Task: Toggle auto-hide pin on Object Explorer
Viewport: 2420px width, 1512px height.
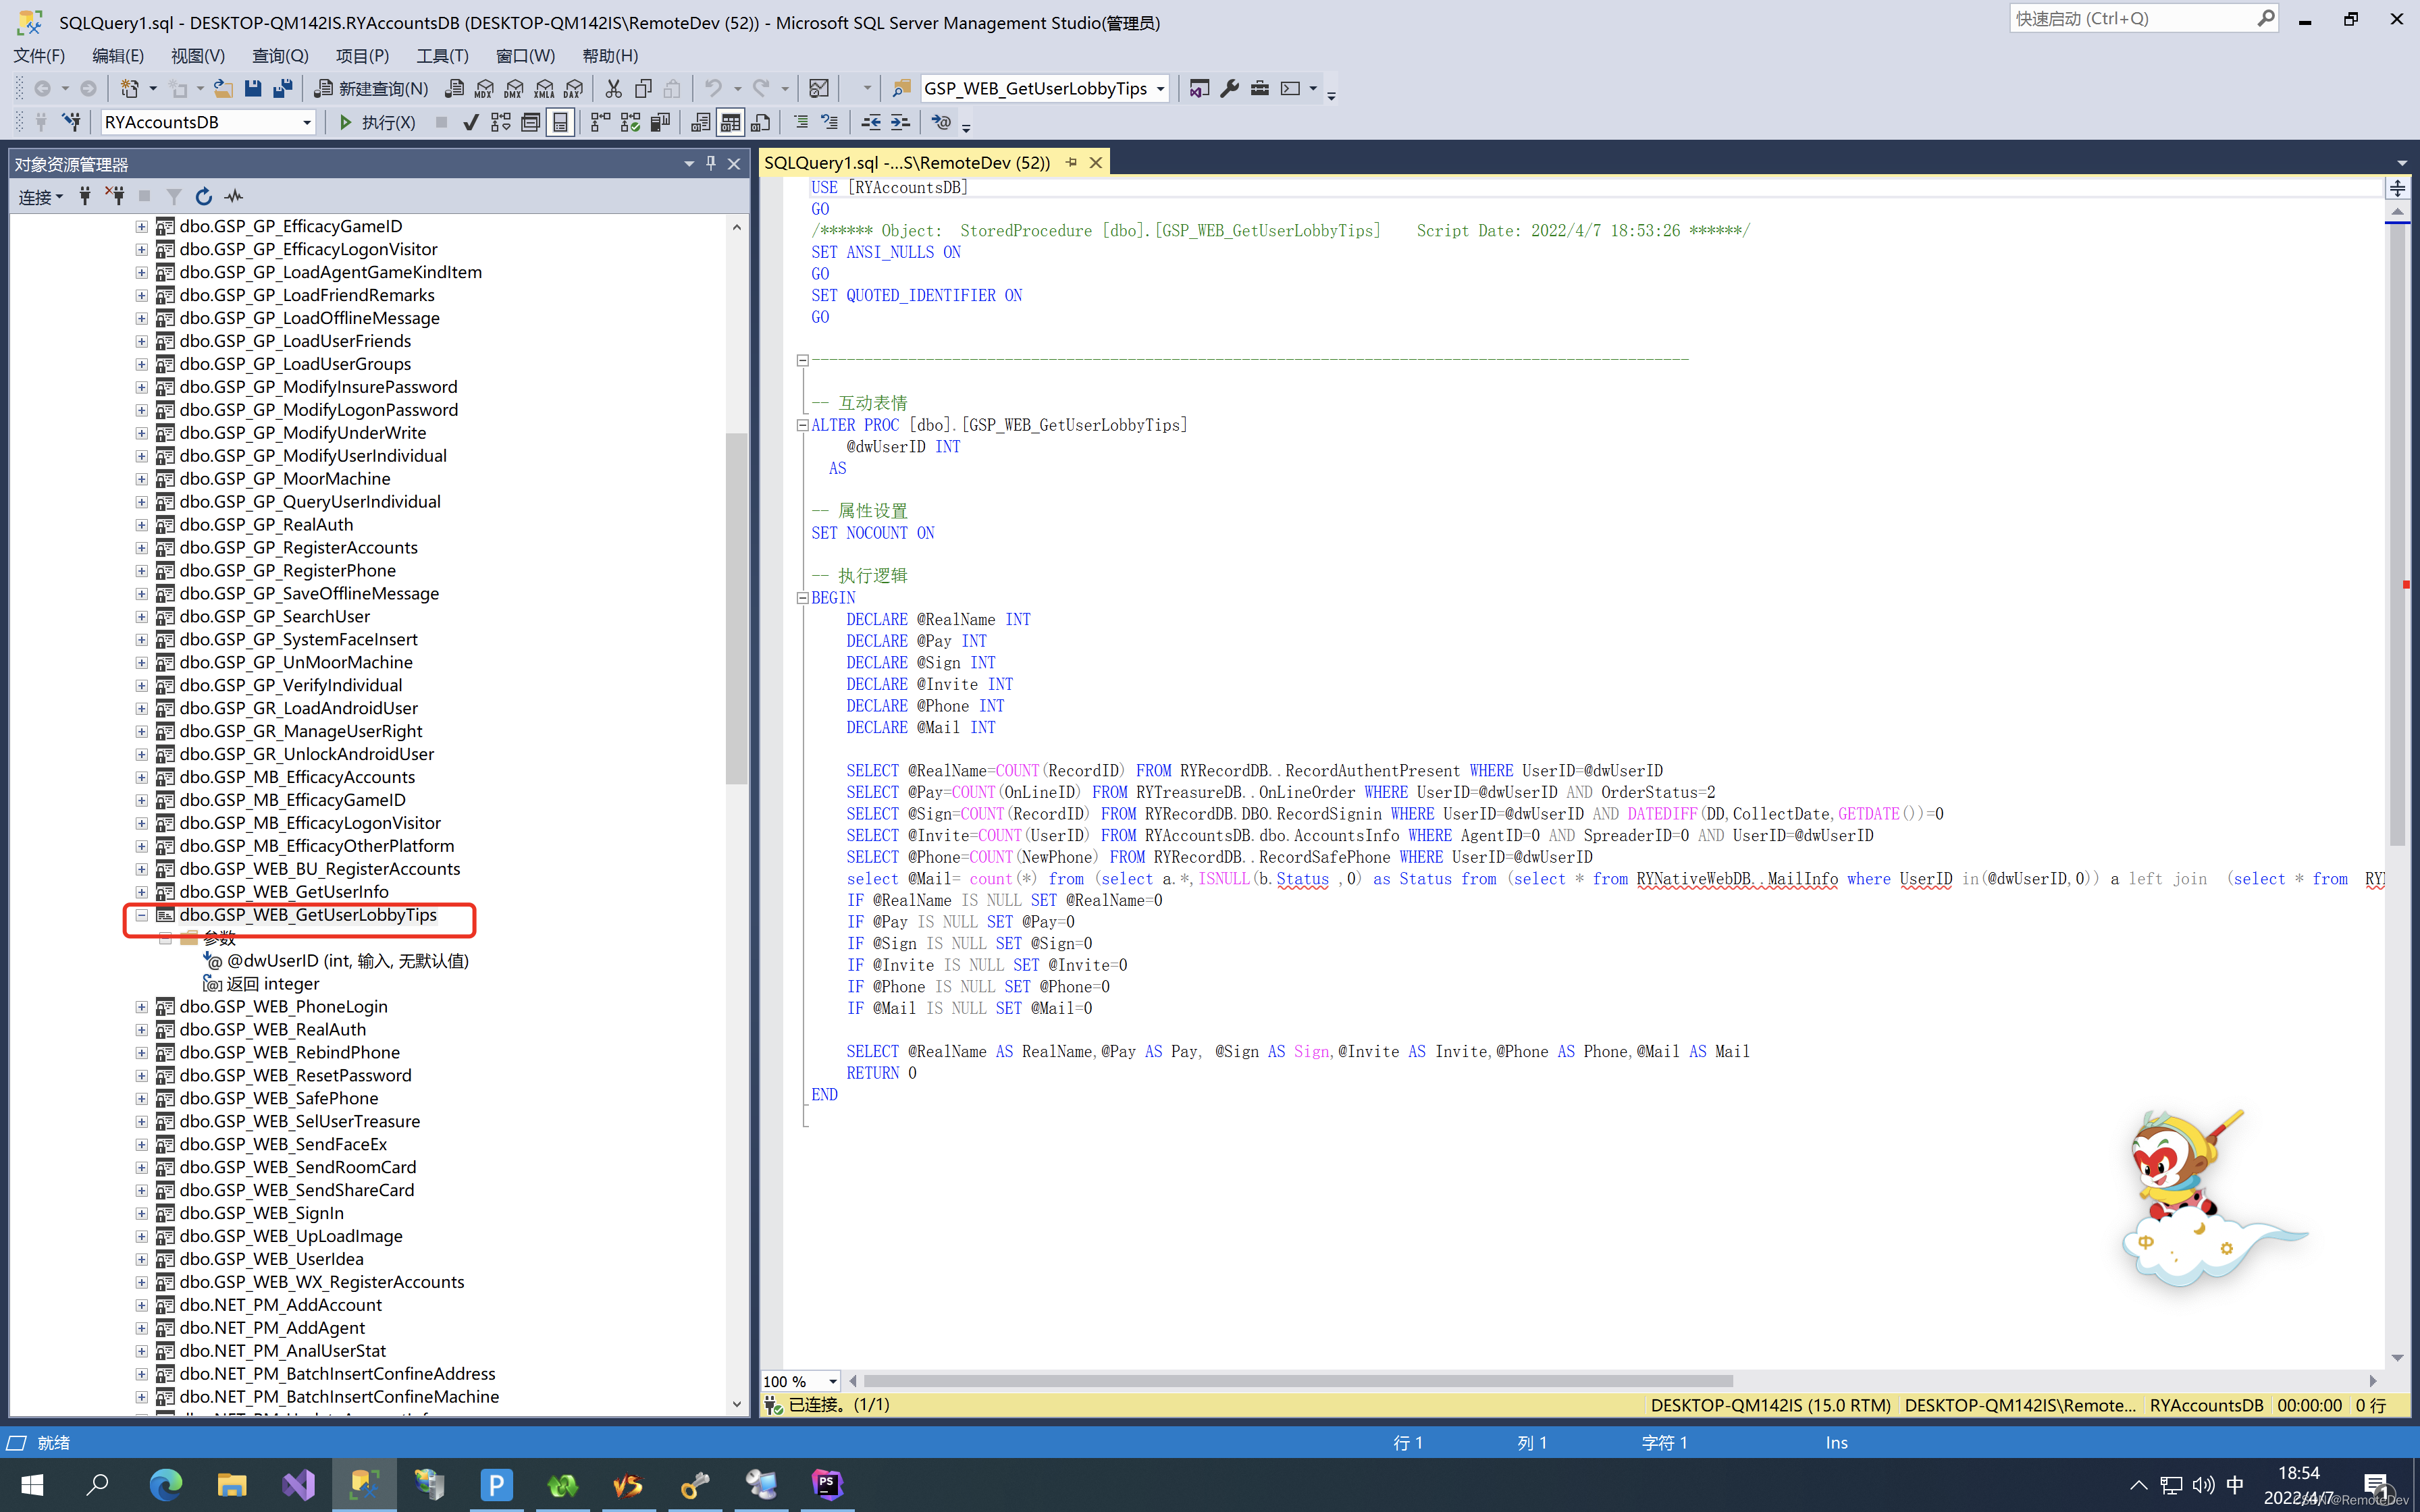Action: tap(711, 163)
